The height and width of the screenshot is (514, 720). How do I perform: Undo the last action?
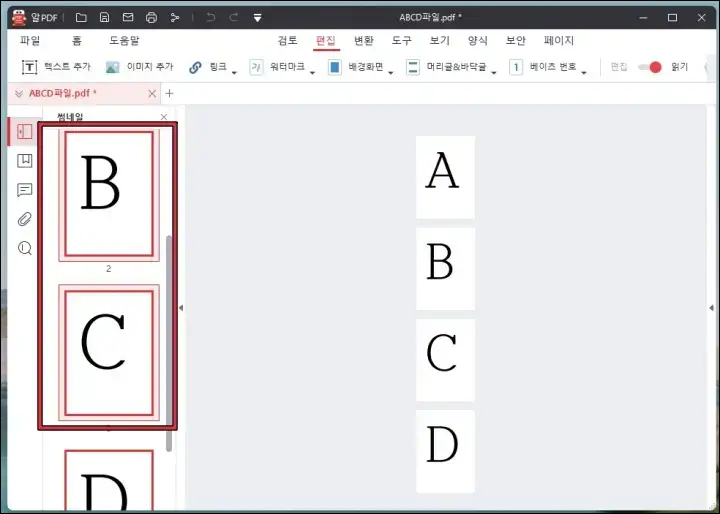pyautogui.click(x=211, y=17)
